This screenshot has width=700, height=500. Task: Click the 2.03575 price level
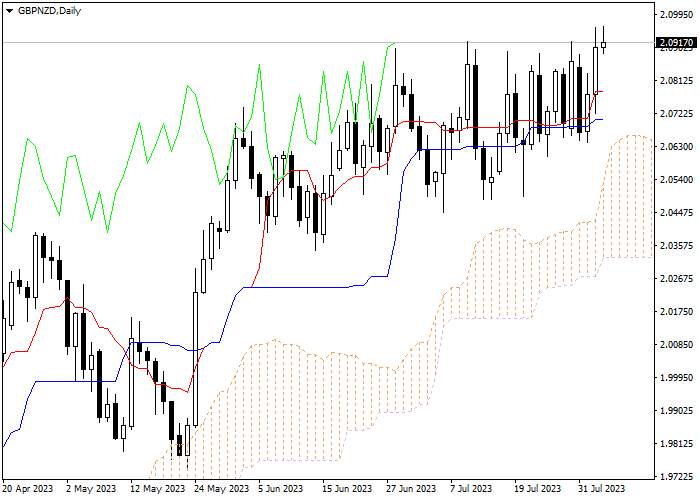676,246
